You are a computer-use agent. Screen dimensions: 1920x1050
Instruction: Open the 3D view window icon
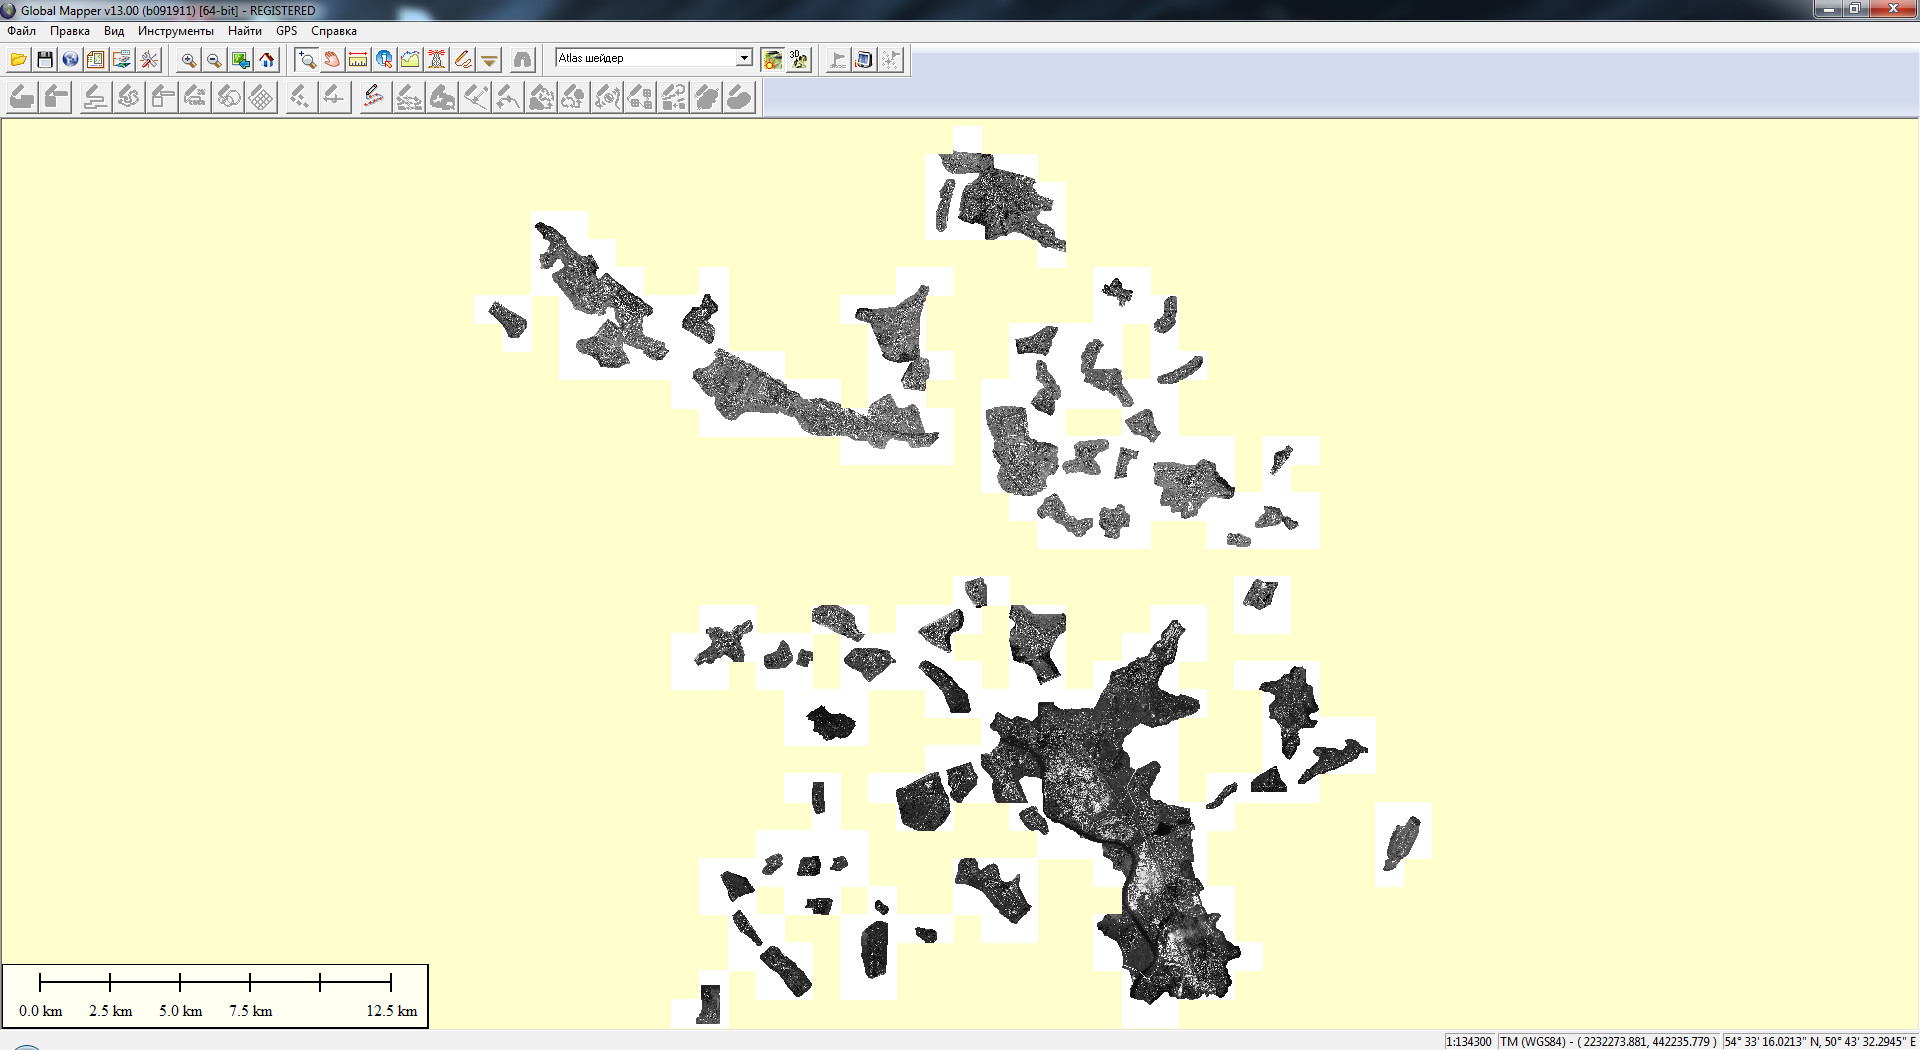[x=798, y=60]
